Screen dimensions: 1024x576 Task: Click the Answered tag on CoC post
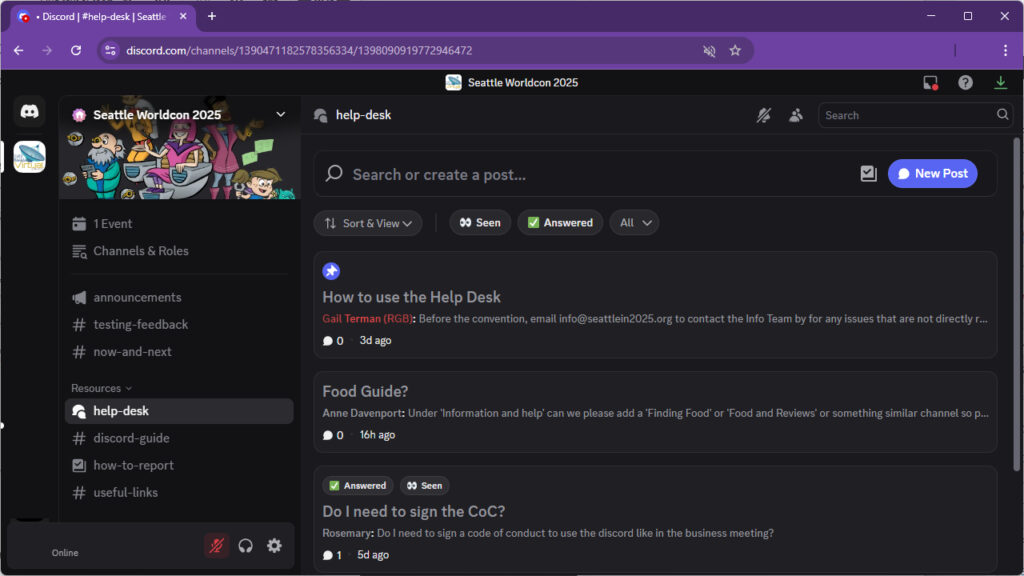[358, 486]
